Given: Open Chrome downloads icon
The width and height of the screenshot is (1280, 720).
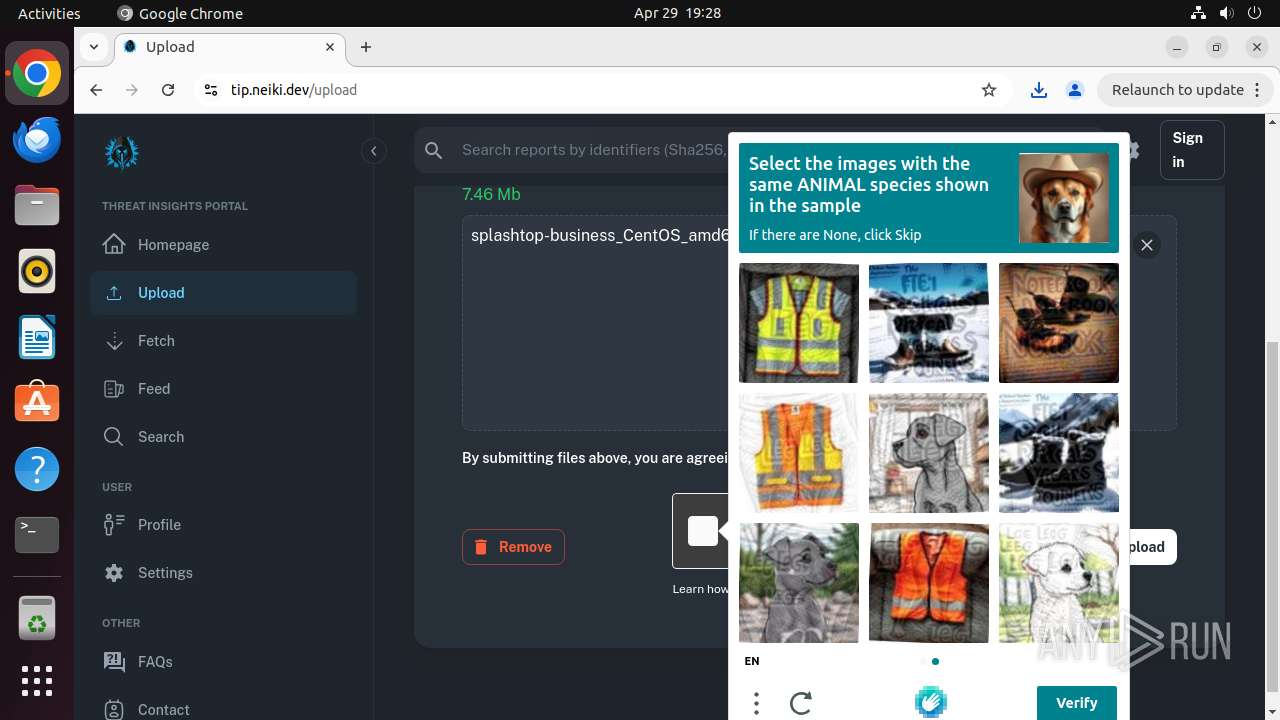Looking at the screenshot, I should point(1039,90).
